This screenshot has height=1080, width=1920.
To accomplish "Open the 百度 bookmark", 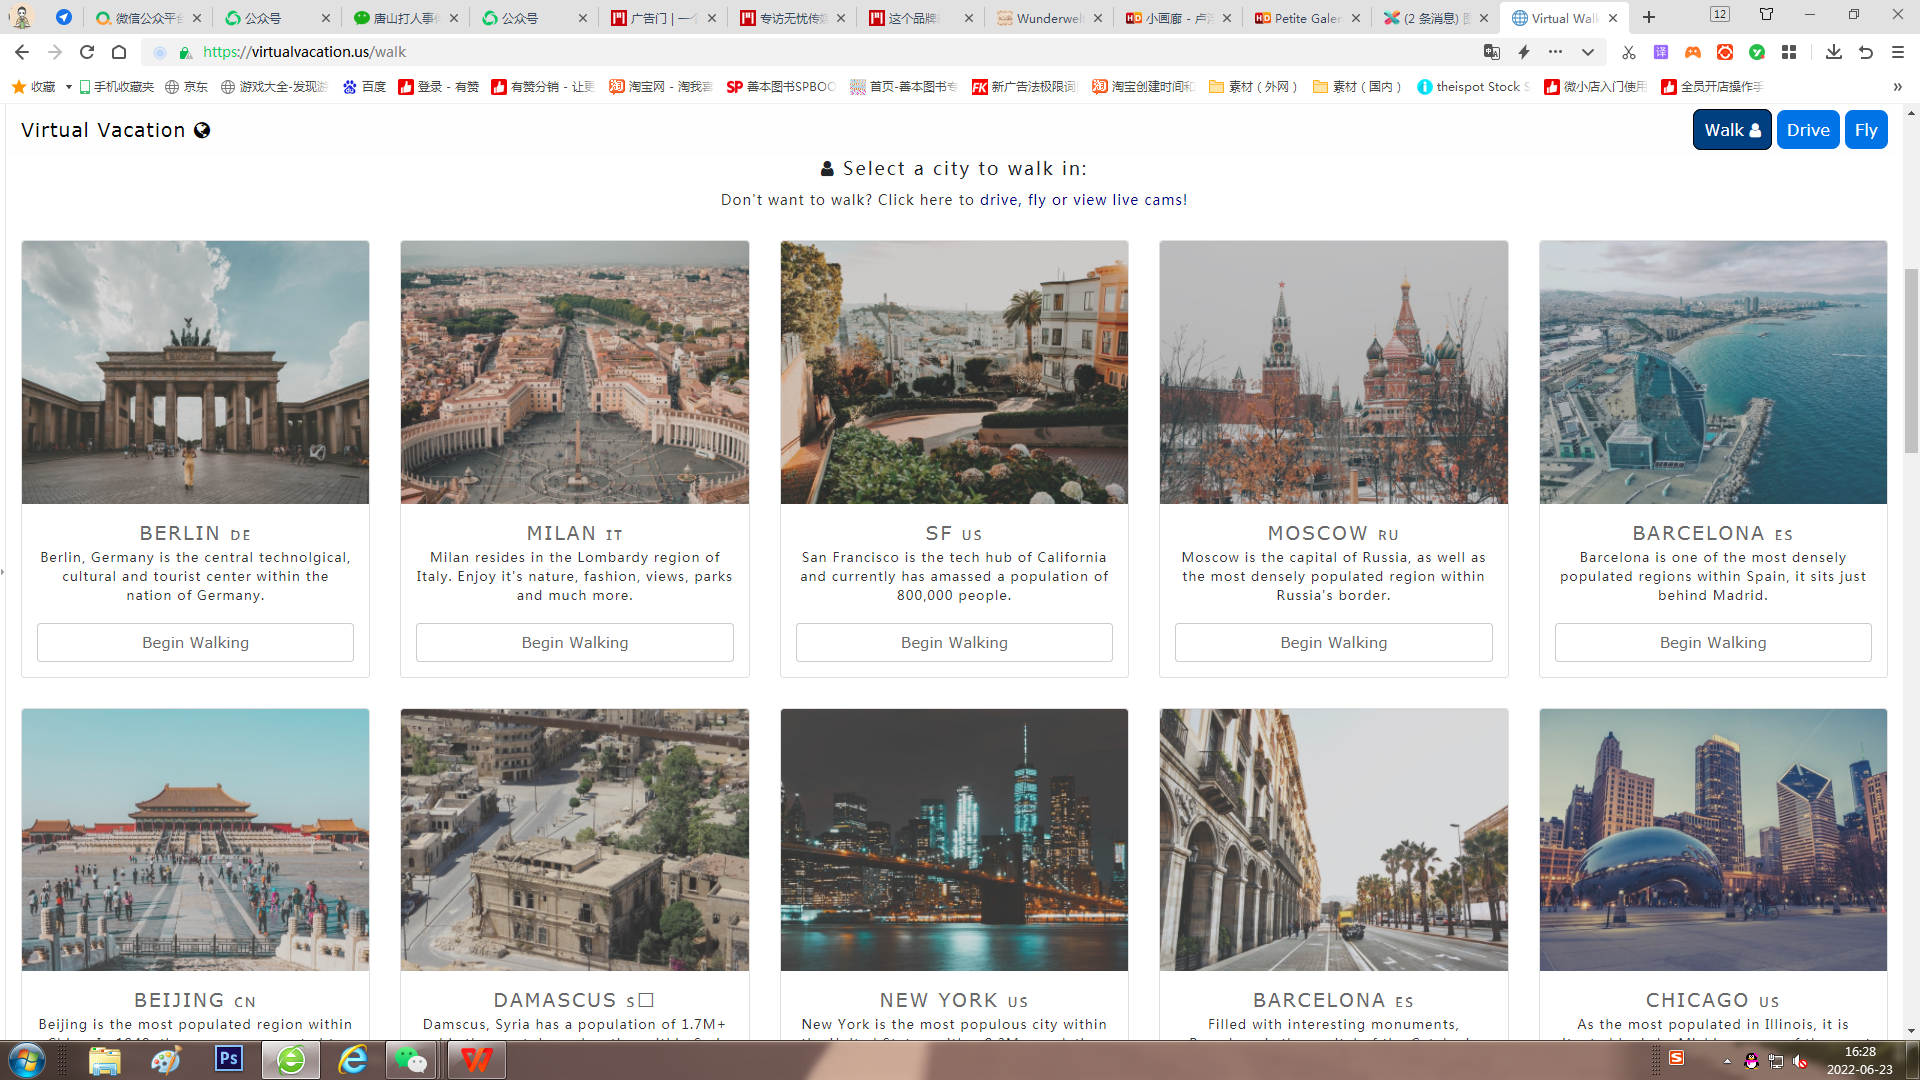I will (x=365, y=87).
